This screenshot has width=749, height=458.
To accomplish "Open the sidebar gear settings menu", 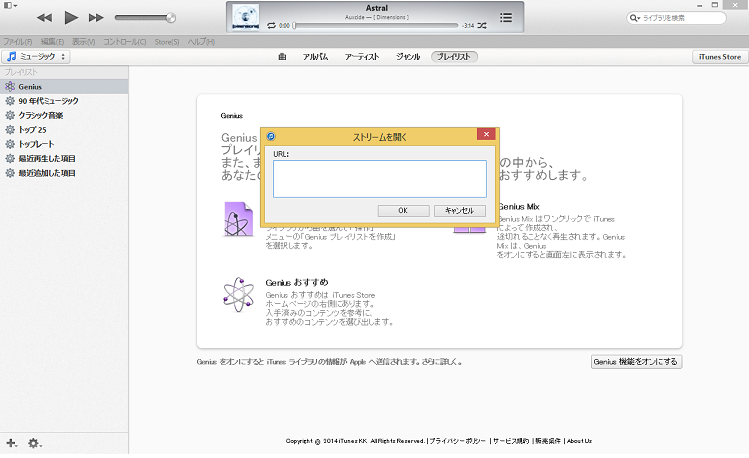I will click(x=34, y=443).
